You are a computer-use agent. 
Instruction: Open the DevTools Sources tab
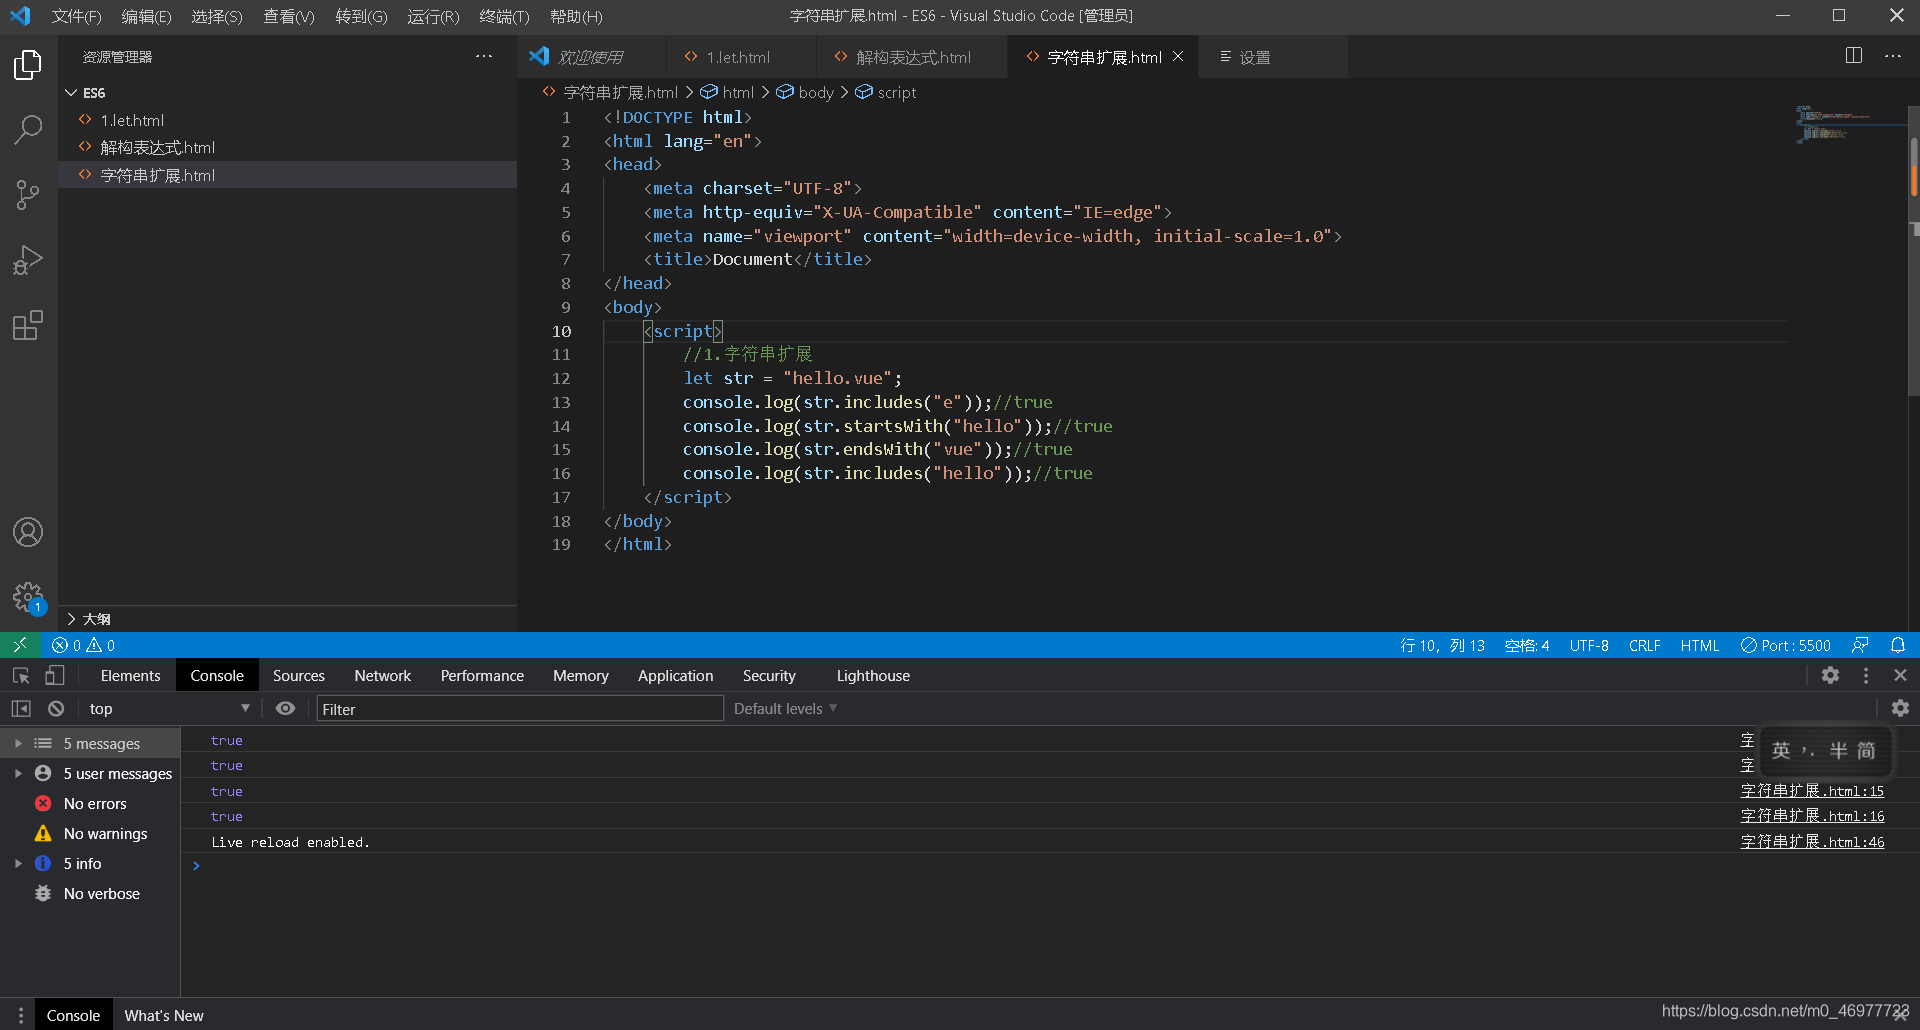coord(299,676)
